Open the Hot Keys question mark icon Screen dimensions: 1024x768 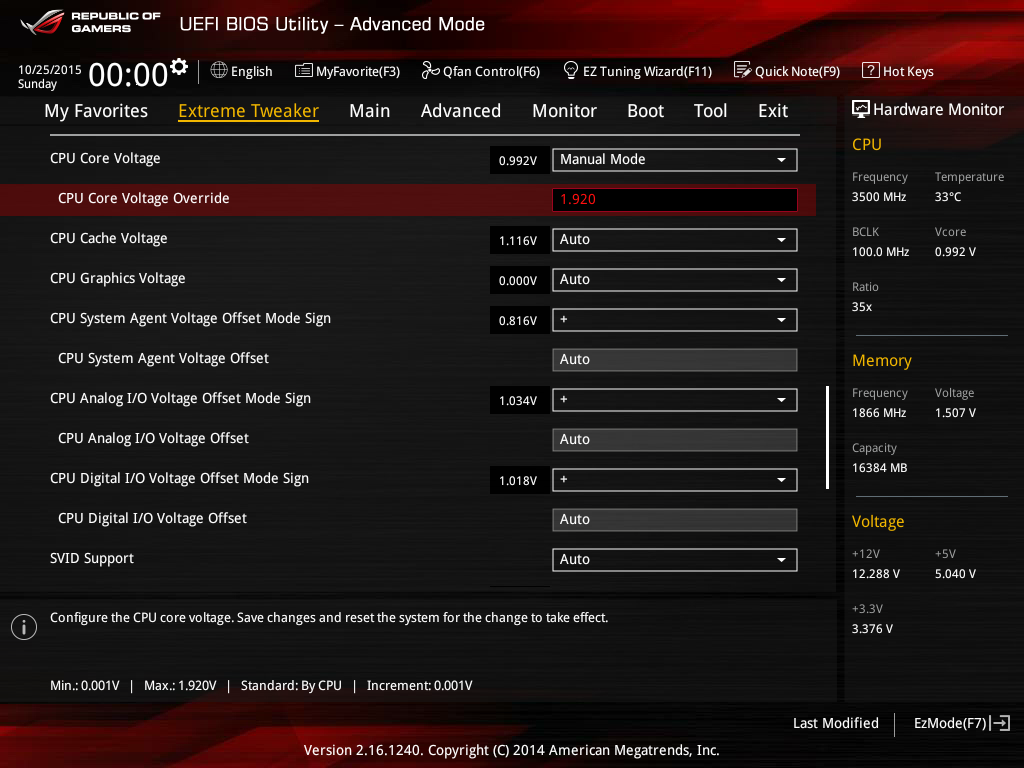871,70
